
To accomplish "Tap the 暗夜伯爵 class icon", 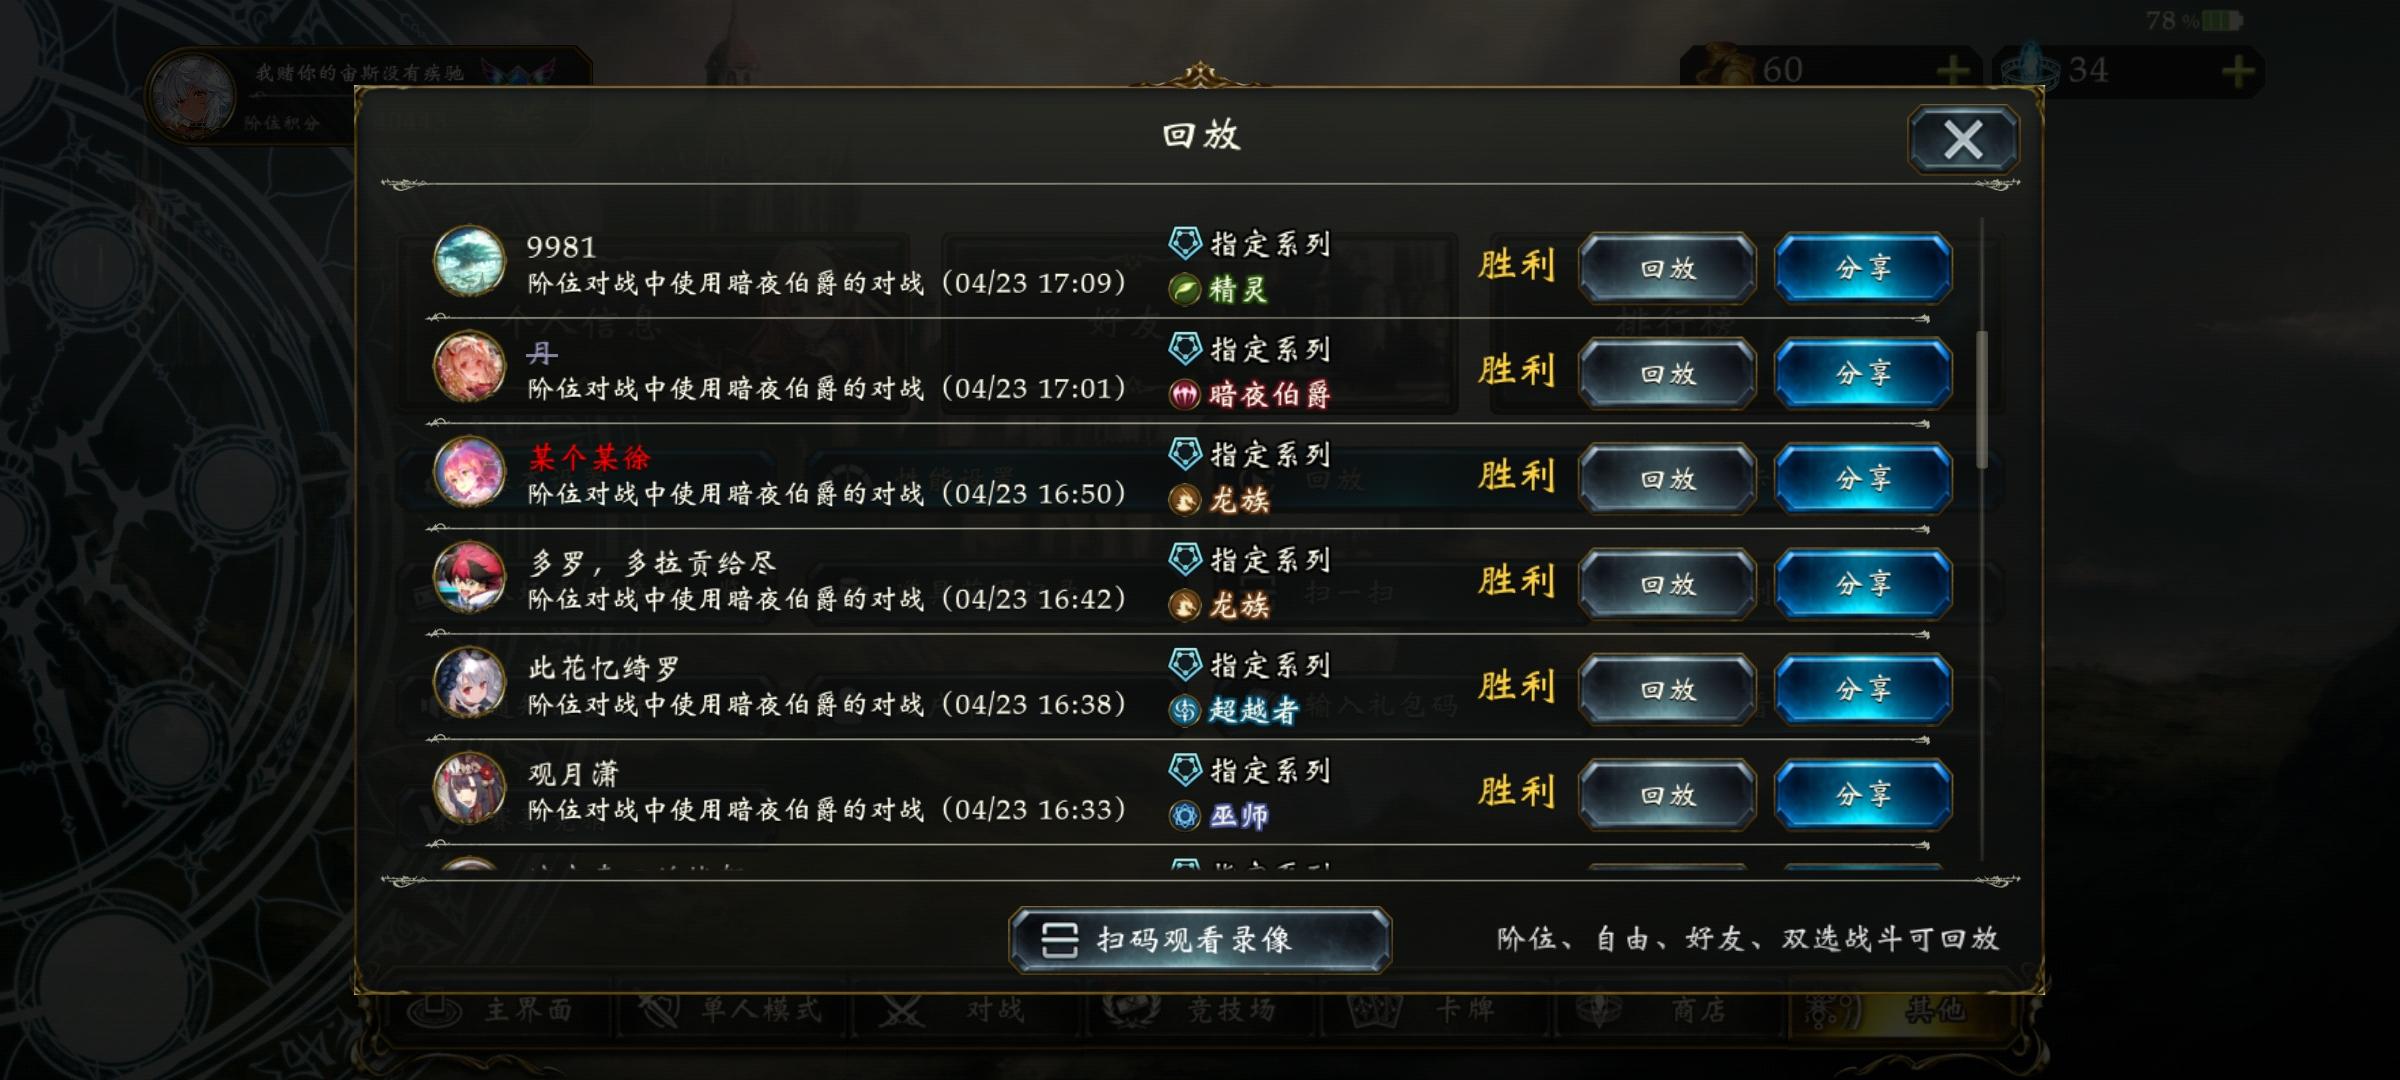I will point(1185,395).
